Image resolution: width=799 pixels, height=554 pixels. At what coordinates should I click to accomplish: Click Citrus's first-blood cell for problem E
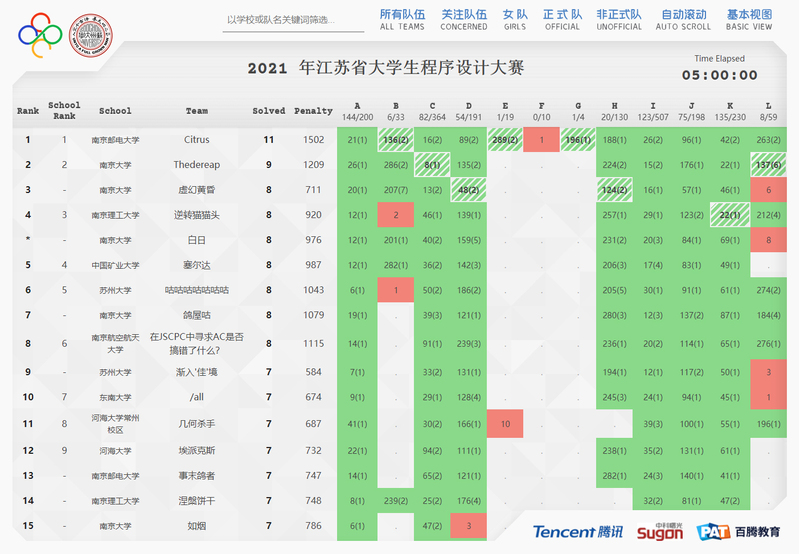[505, 140]
